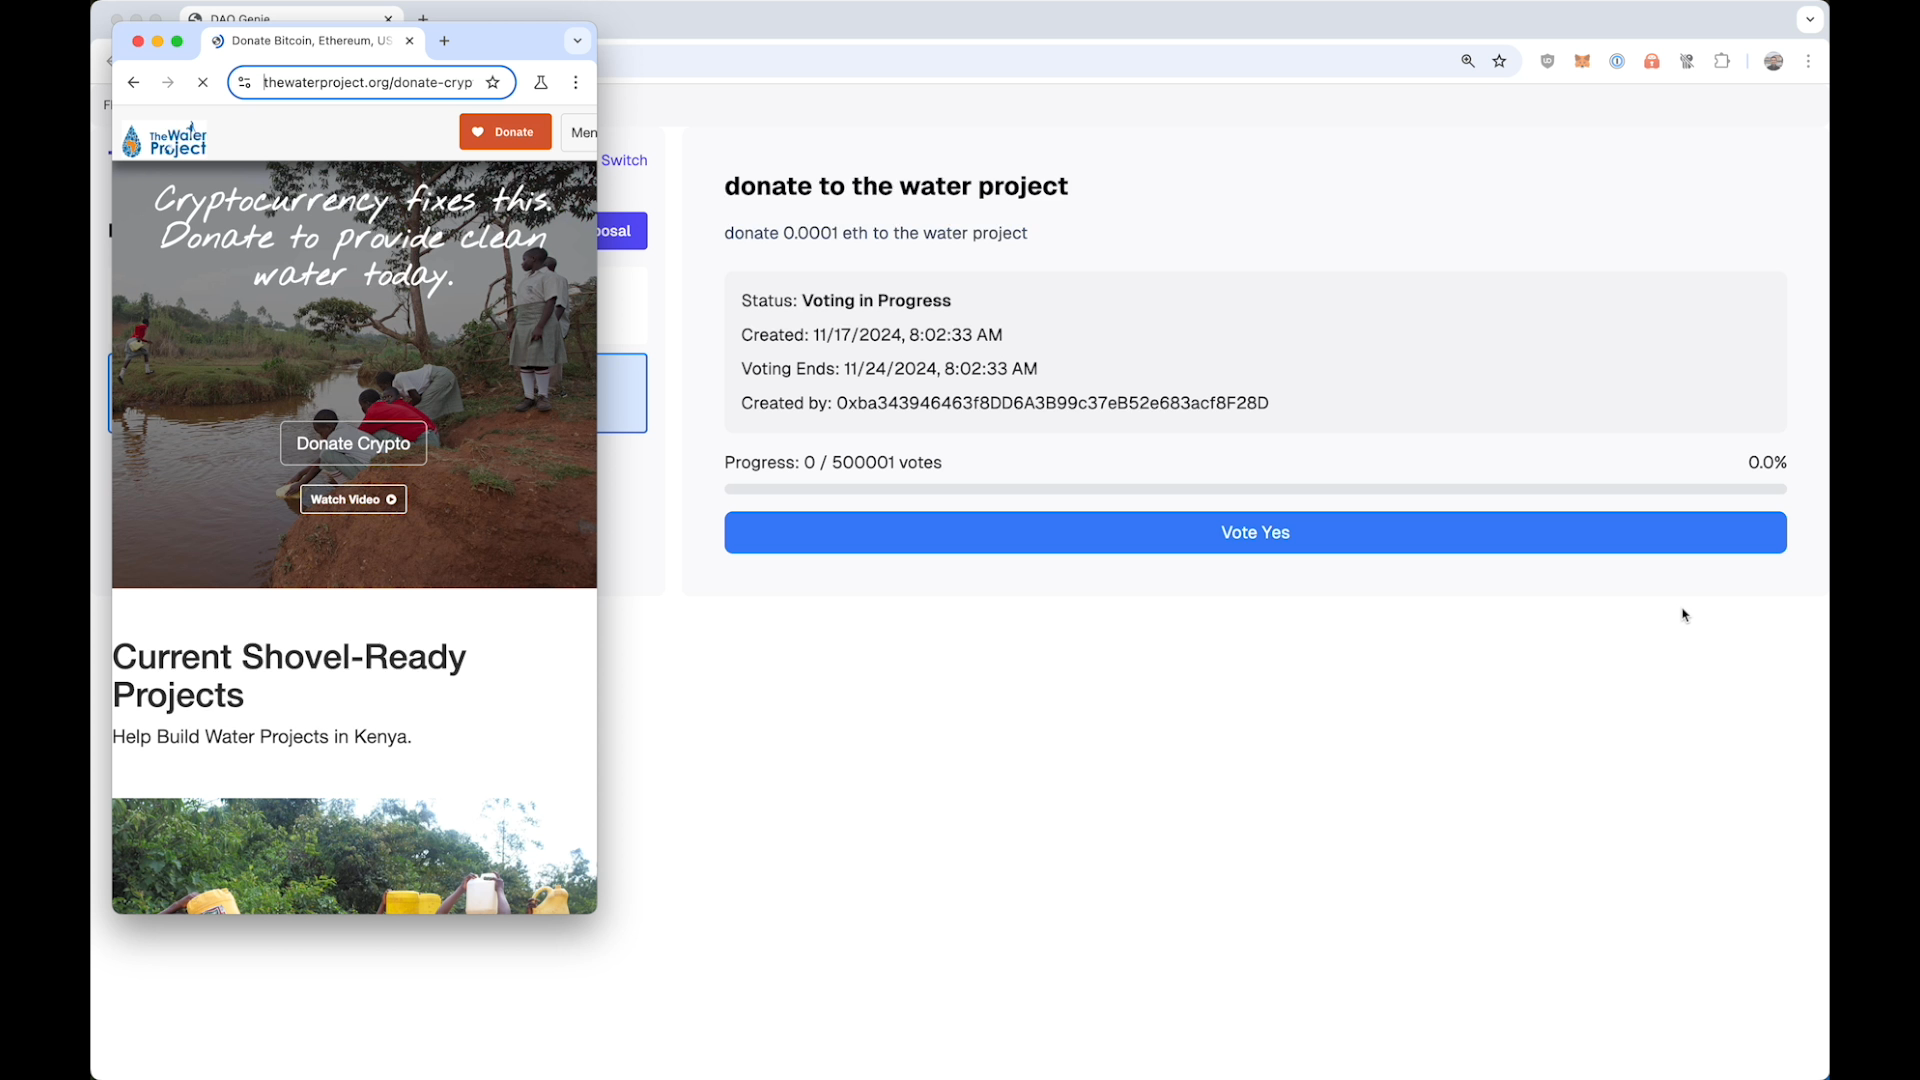
Task: Select the Donate Bitcoin, Ethereum tab
Action: [313, 41]
